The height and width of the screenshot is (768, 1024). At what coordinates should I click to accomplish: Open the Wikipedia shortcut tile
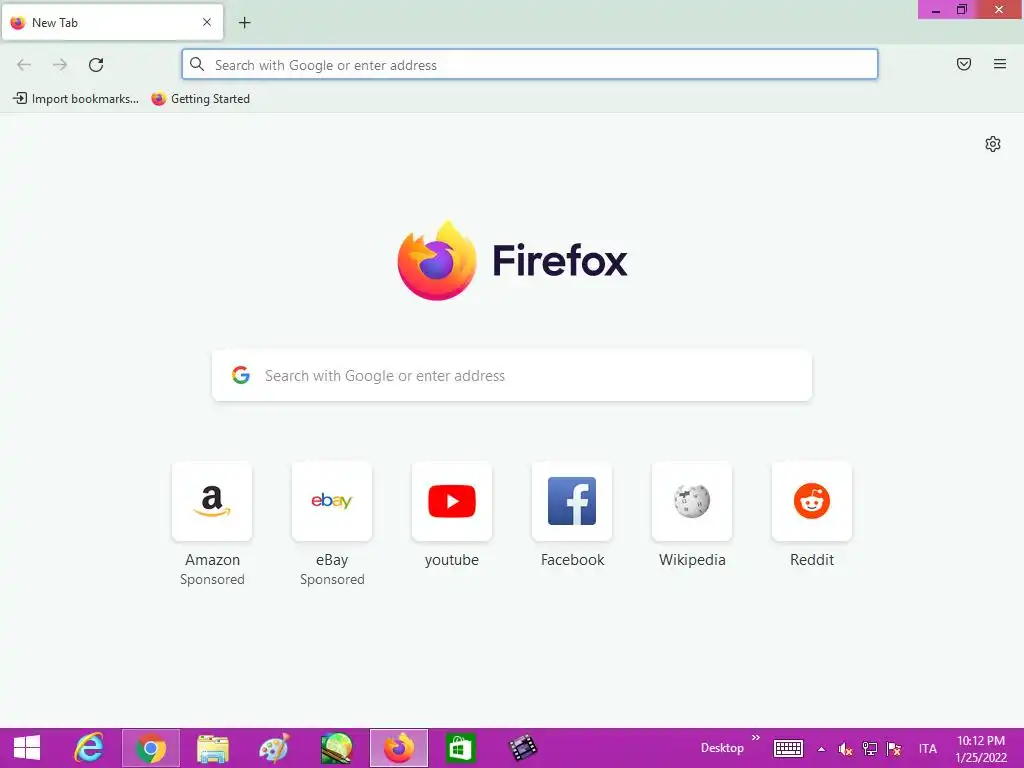pos(692,502)
